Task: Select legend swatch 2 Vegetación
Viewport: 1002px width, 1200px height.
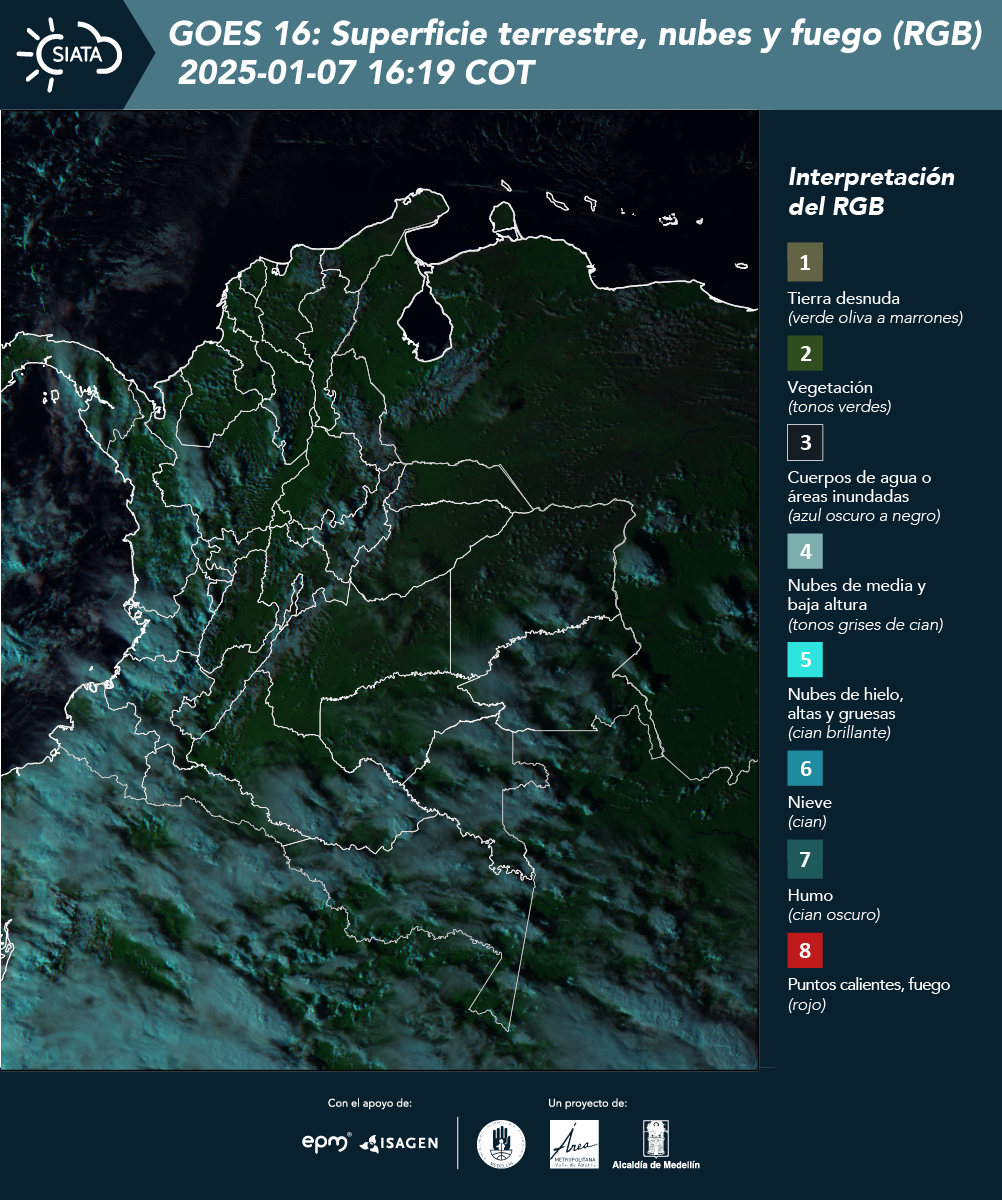Action: (x=805, y=353)
